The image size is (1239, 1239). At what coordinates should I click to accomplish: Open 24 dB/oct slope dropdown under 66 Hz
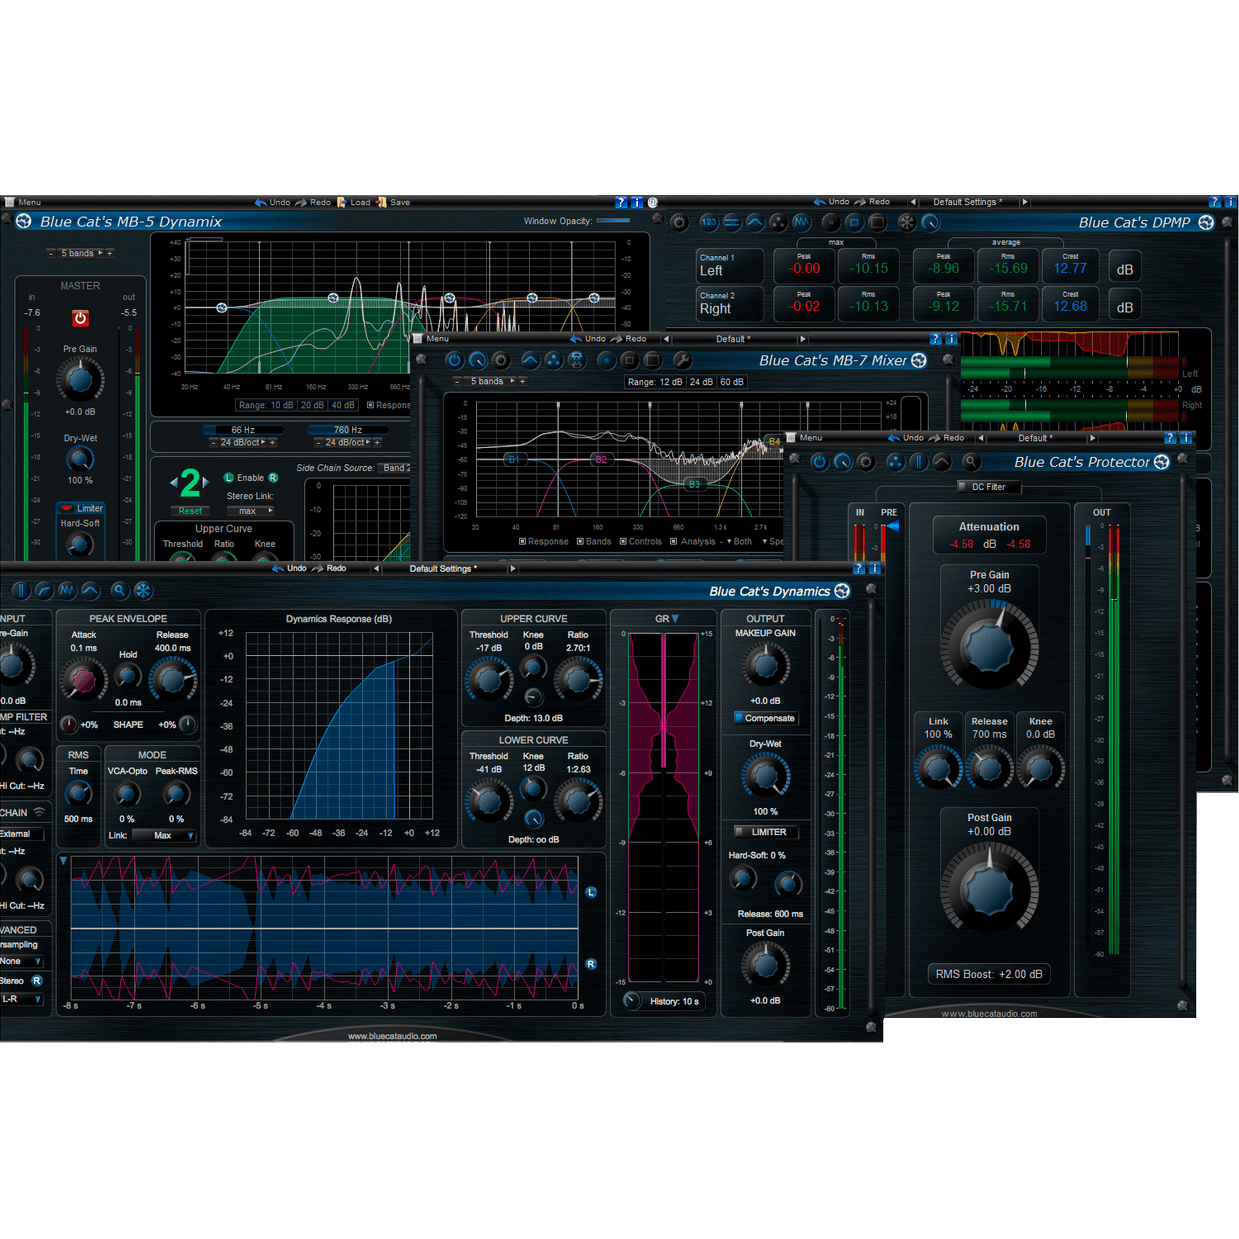pyautogui.click(x=243, y=442)
